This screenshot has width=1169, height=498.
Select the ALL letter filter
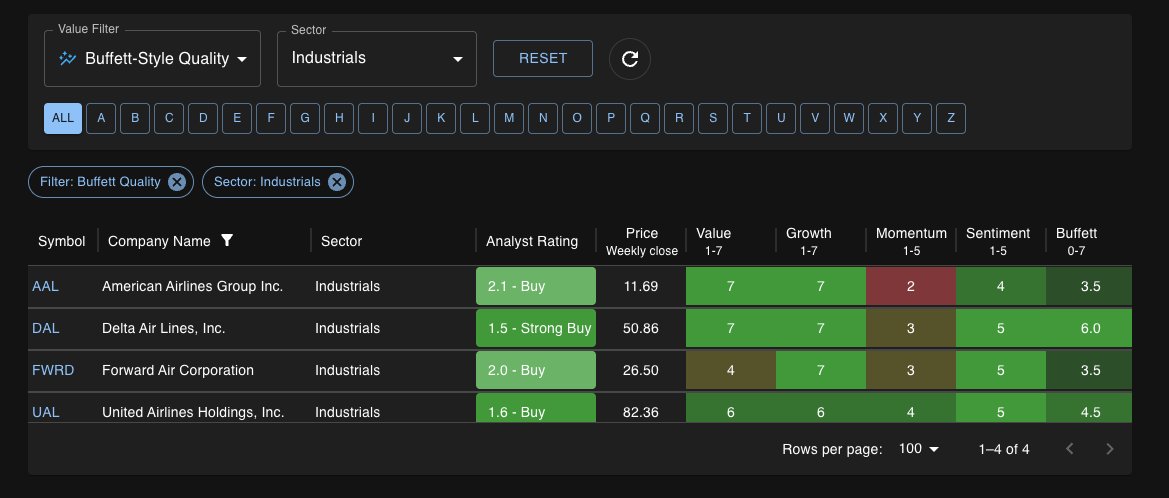[63, 119]
